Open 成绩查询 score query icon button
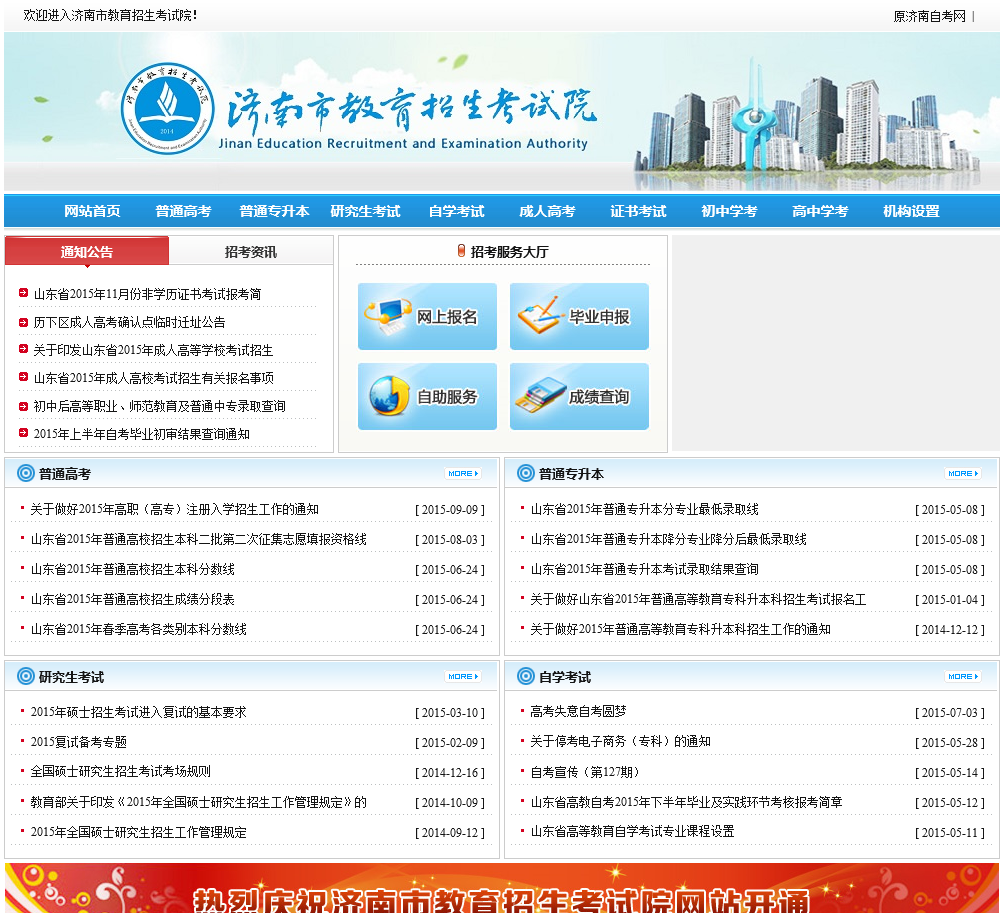 579,396
